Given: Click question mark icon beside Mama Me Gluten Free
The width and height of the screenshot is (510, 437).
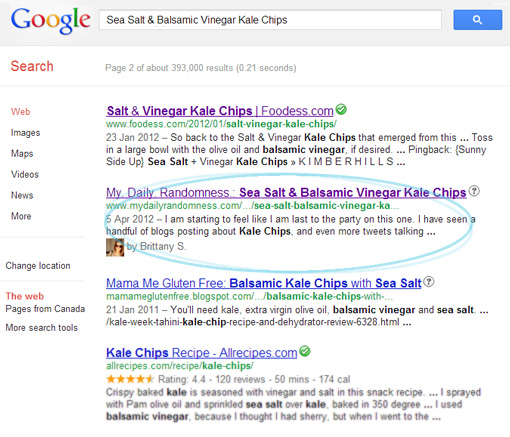Looking at the screenshot, I should pyautogui.click(x=429, y=282).
